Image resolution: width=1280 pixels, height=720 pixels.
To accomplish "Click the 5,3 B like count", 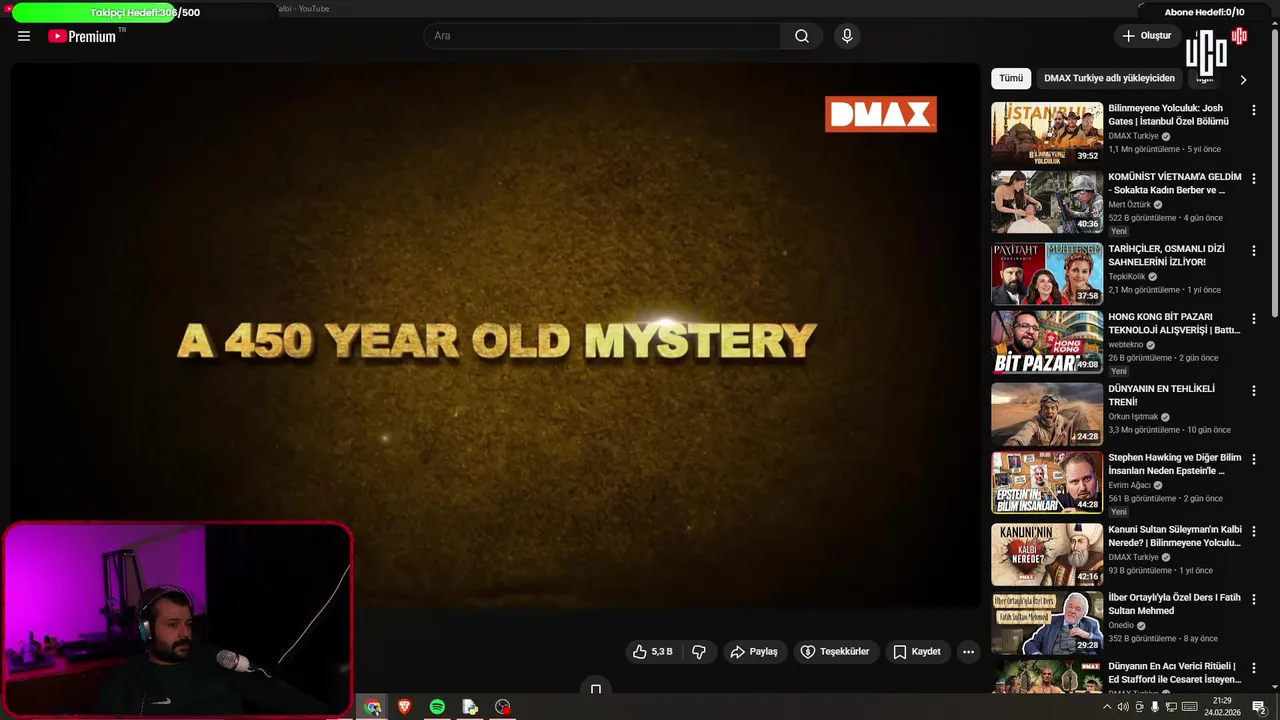I will coord(662,652).
